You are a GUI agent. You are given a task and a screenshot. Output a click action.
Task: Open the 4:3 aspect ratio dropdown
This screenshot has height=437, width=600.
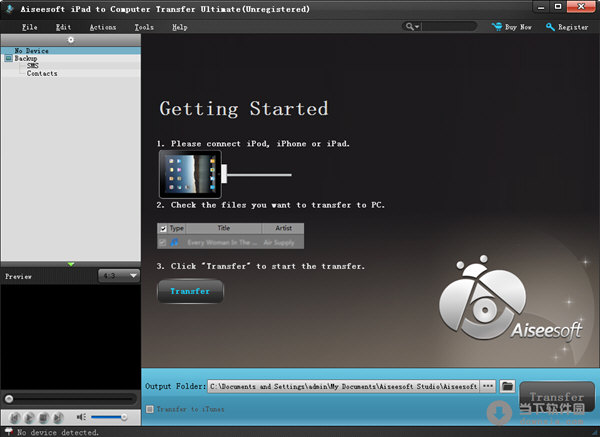119,276
